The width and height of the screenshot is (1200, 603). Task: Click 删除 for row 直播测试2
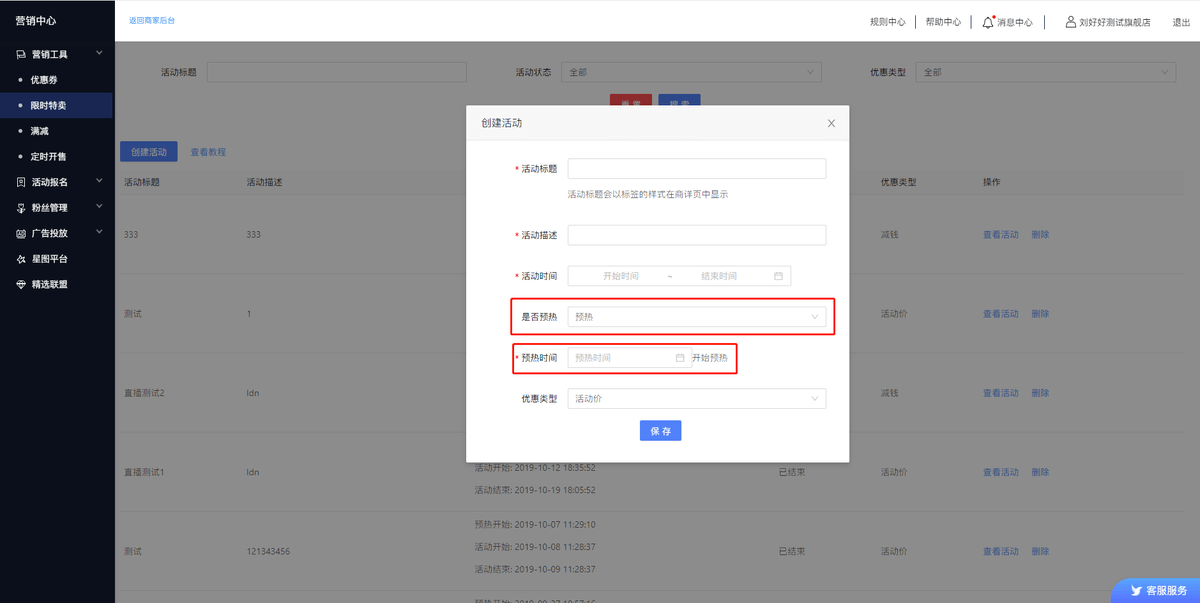(1040, 393)
